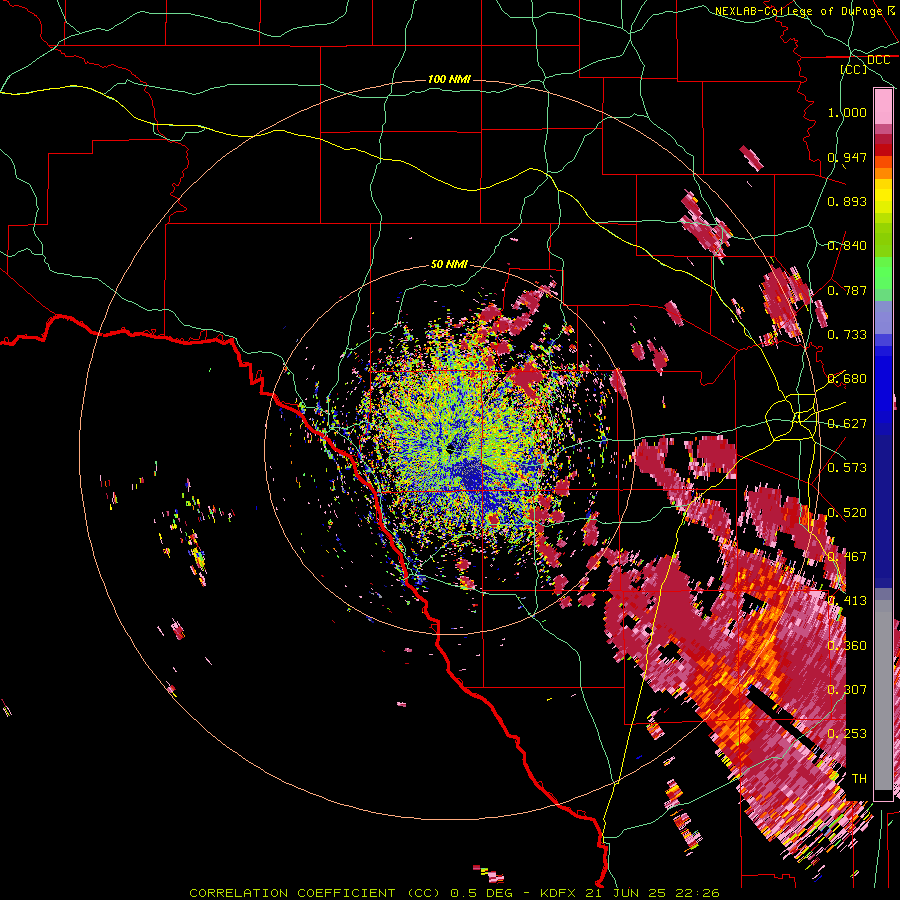Click the 0.680 scale value

(x=847, y=379)
